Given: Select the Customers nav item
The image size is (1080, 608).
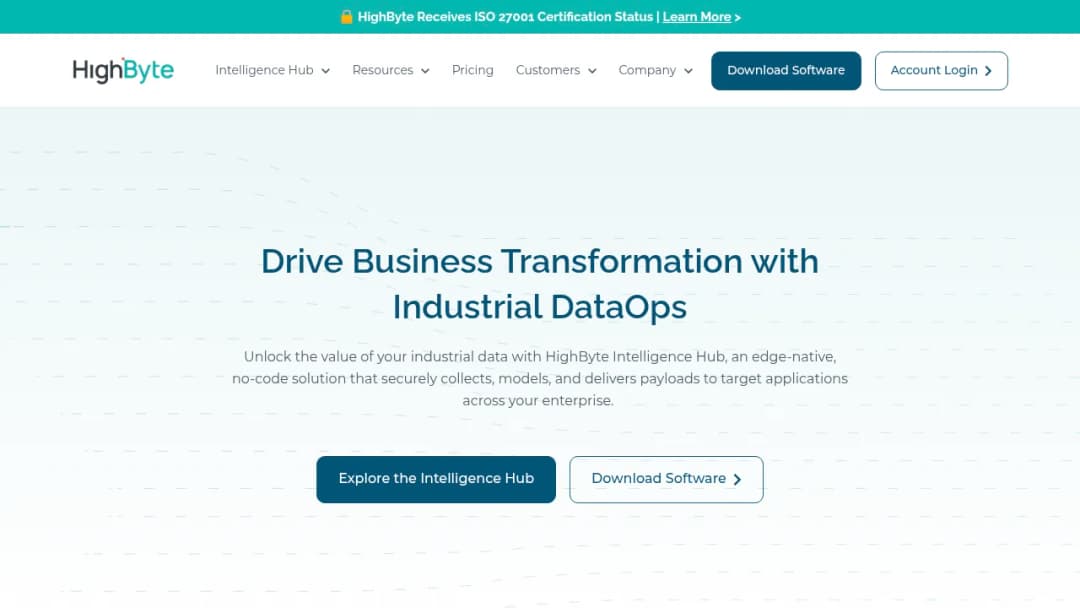Looking at the screenshot, I should pyautogui.click(x=548, y=70).
